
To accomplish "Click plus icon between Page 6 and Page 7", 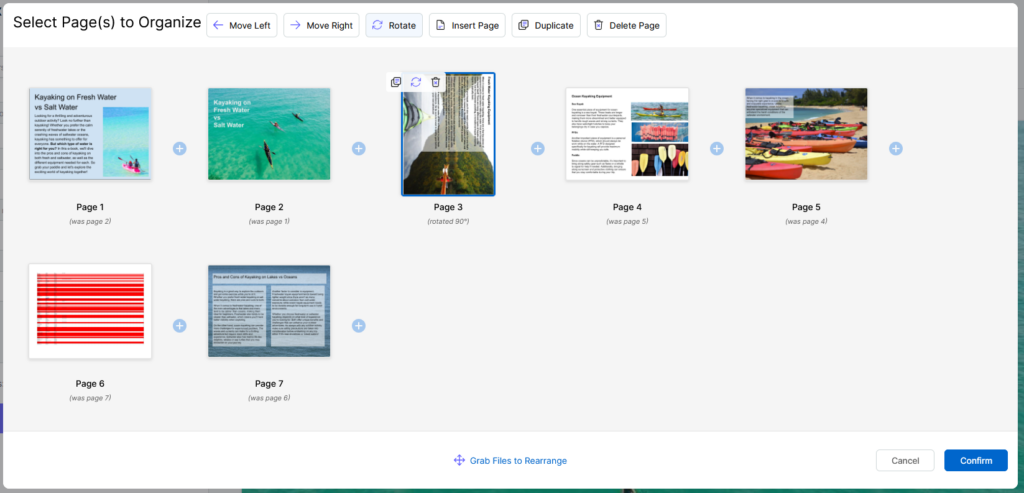I will [180, 325].
